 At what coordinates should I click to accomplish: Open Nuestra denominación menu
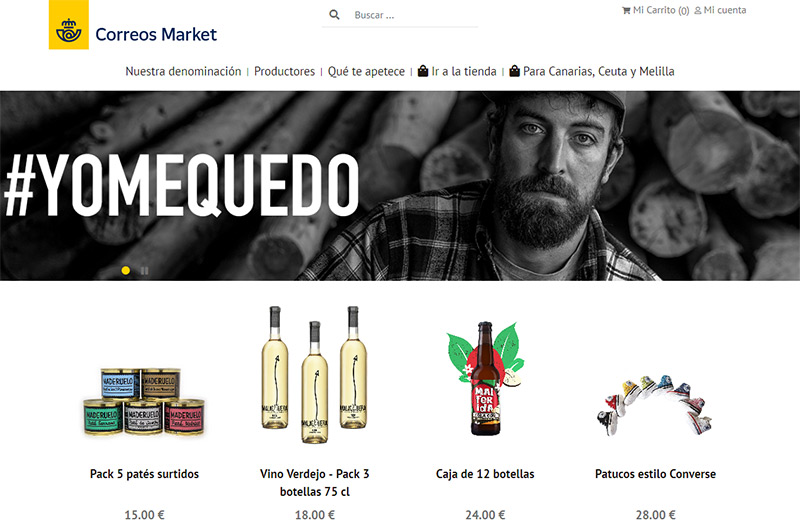(x=183, y=71)
